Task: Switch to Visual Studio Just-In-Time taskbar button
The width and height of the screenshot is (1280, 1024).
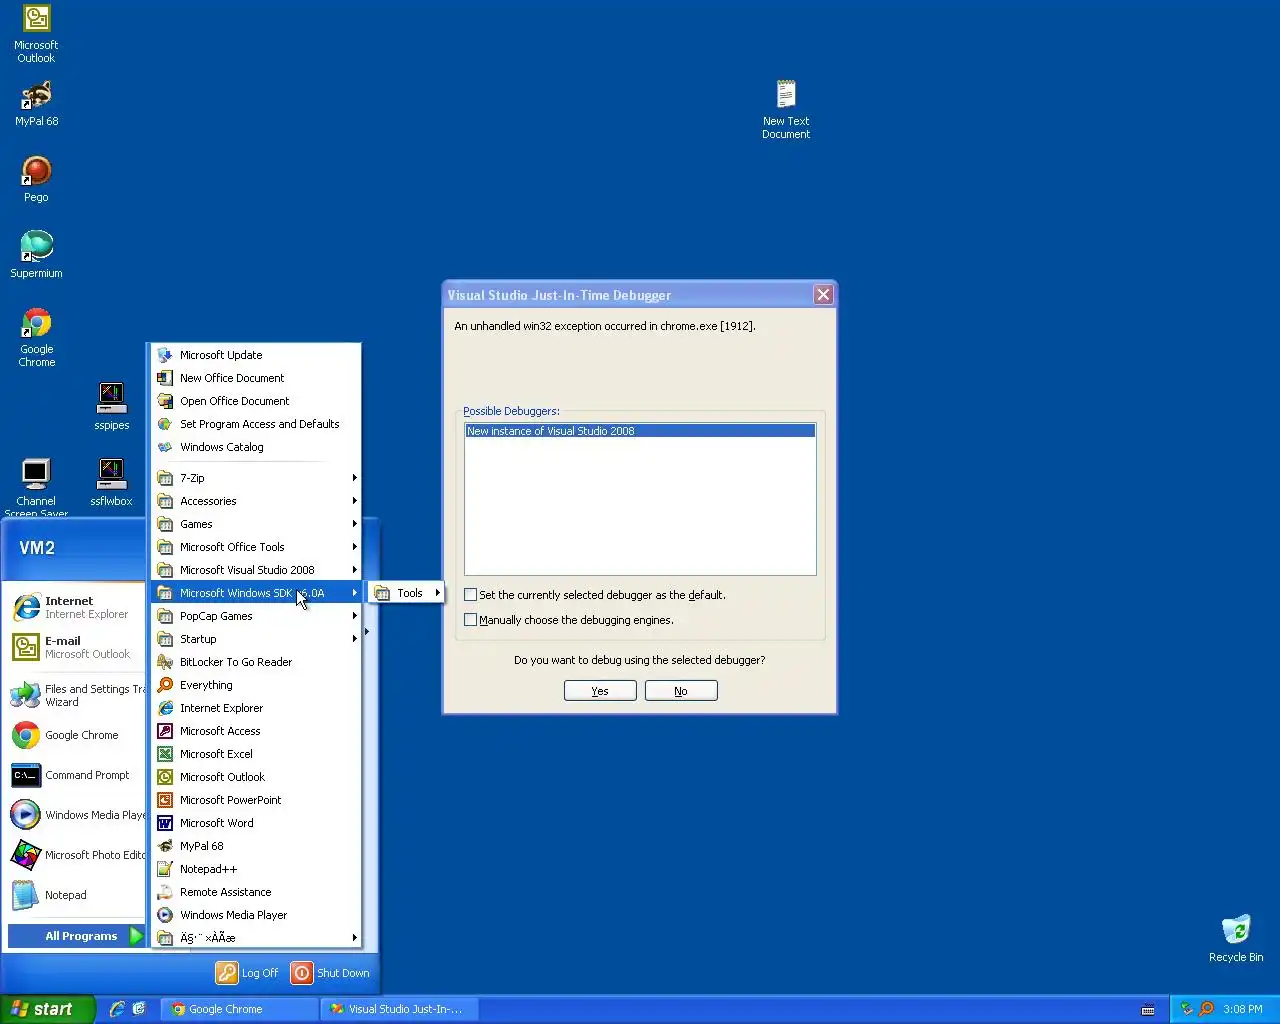Action: (398, 1009)
